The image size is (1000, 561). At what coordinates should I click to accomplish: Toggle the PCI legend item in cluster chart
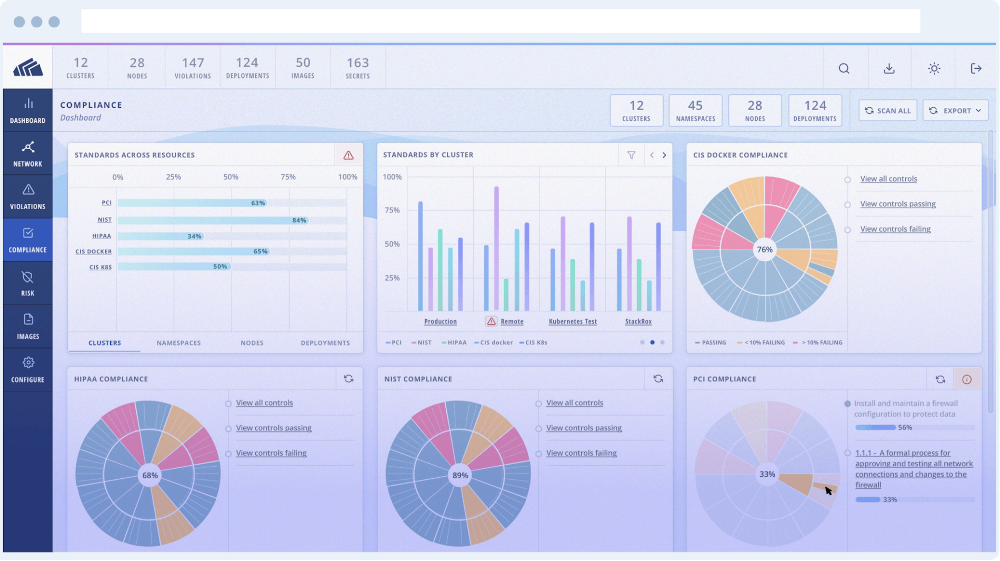[395, 342]
